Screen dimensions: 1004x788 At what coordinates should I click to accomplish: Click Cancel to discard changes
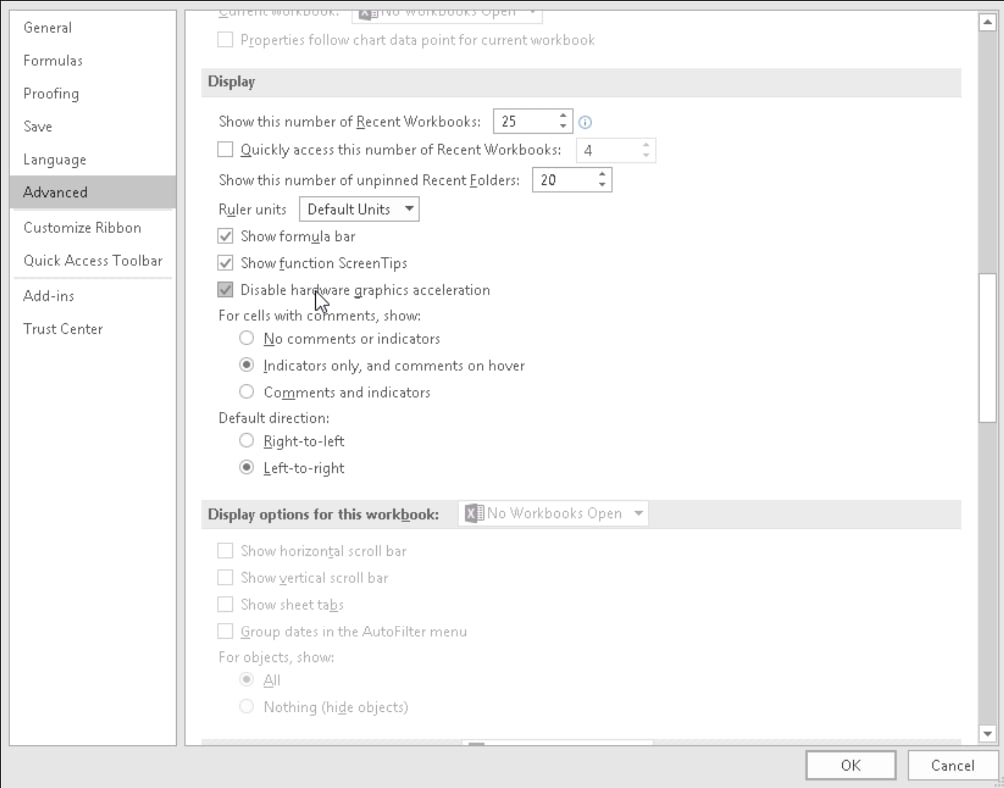pyautogui.click(x=952, y=766)
